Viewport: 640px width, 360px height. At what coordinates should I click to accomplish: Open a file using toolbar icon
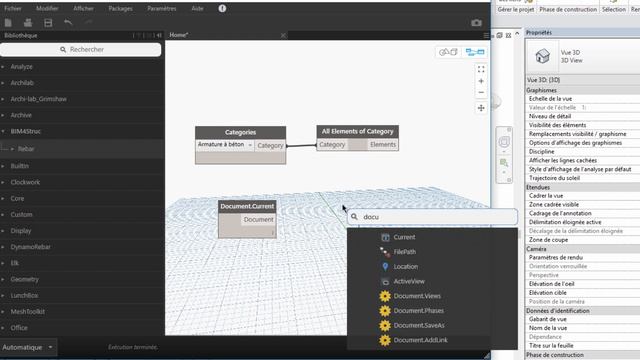(28, 23)
